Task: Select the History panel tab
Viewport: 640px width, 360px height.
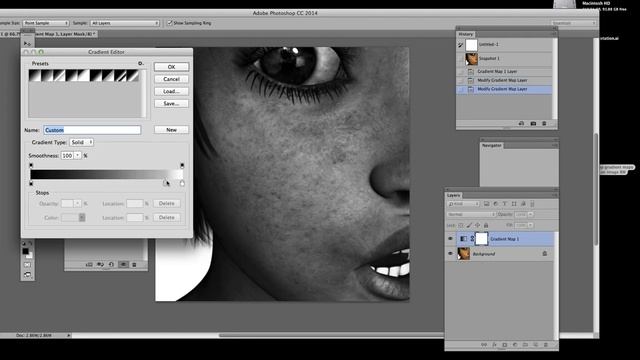Action: (x=466, y=34)
